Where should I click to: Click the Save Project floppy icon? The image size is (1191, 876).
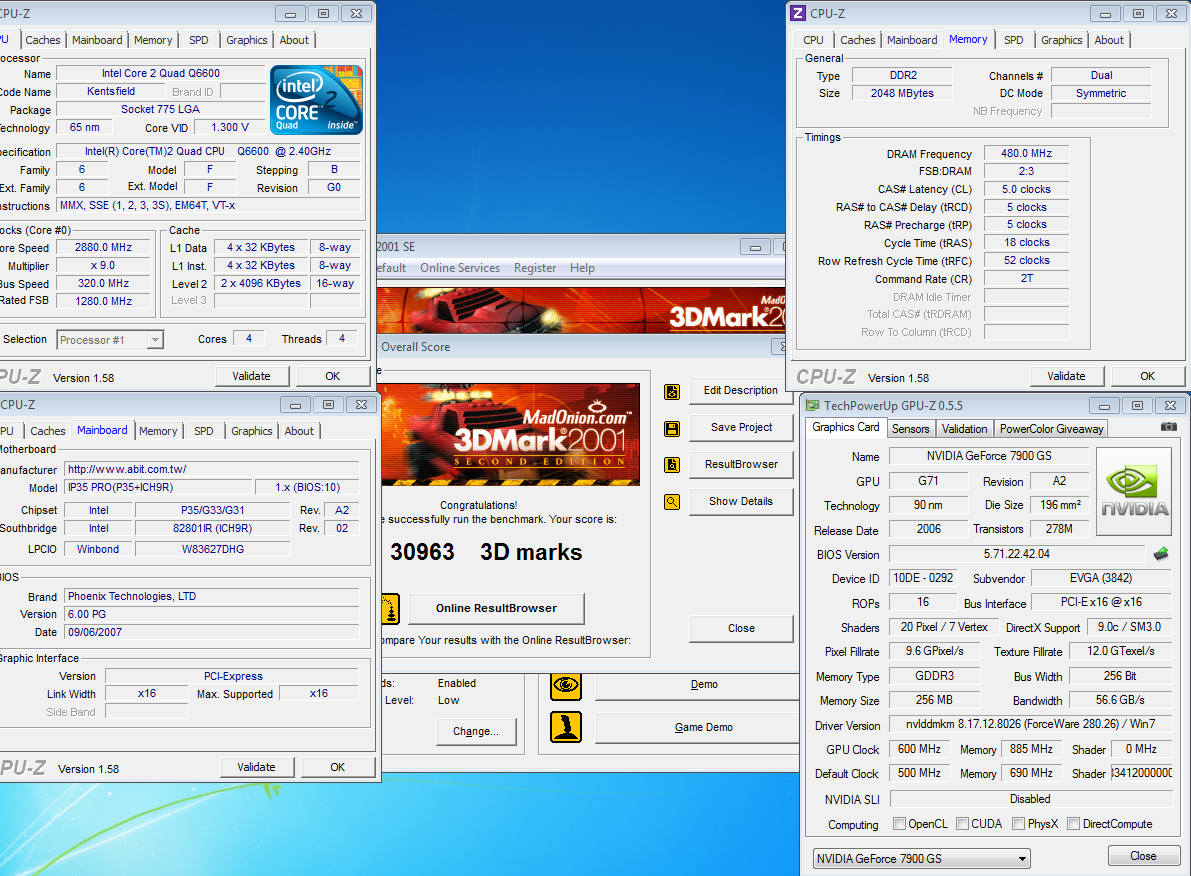pos(671,429)
